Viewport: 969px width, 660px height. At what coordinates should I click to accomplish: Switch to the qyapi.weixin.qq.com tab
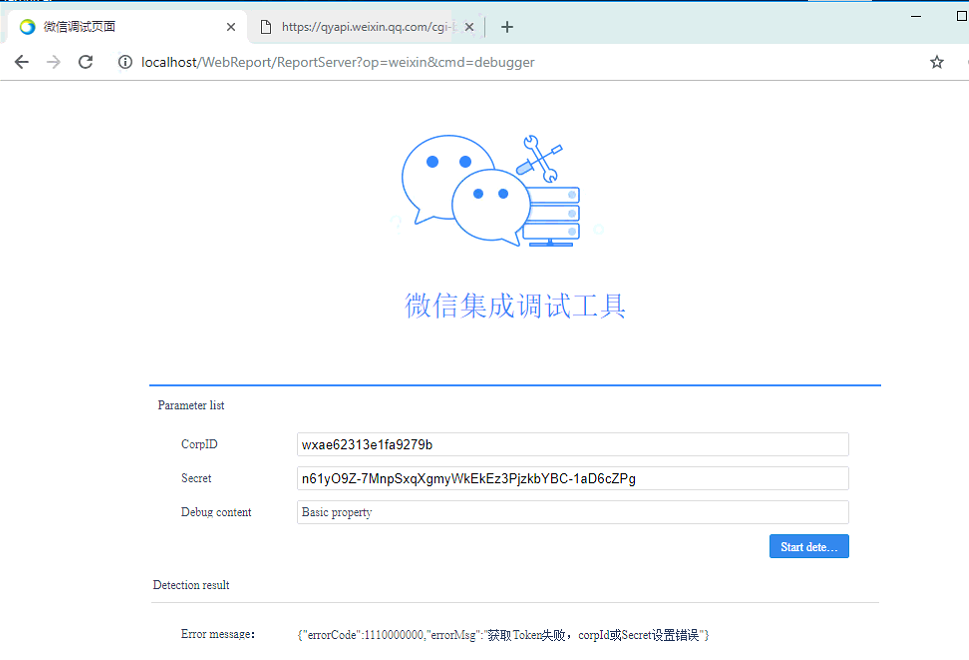365,27
